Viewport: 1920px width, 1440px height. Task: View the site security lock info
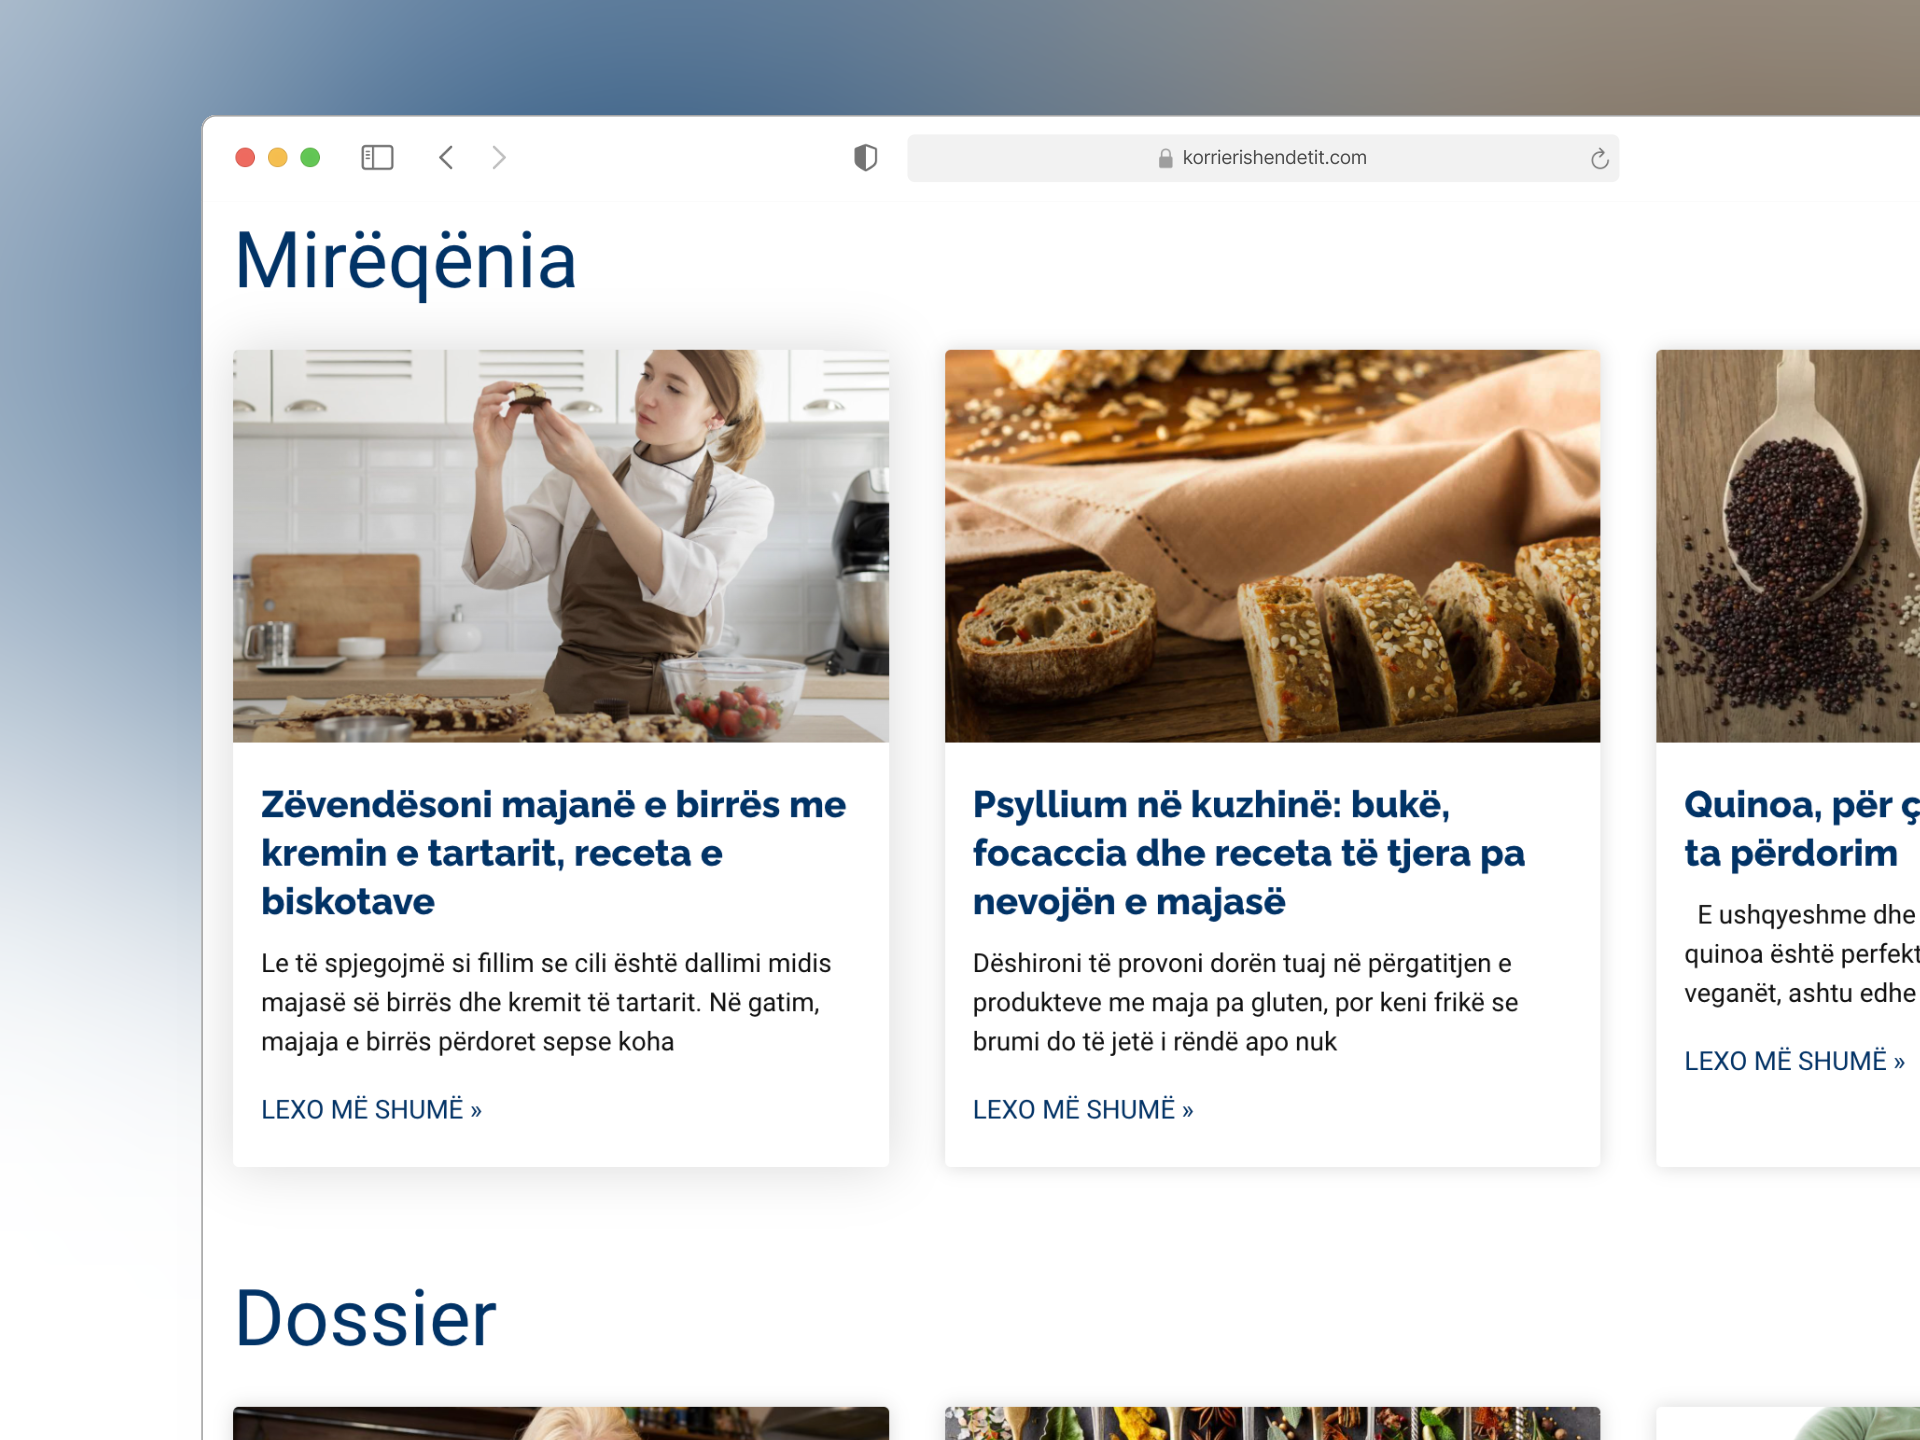point(1165,158)
